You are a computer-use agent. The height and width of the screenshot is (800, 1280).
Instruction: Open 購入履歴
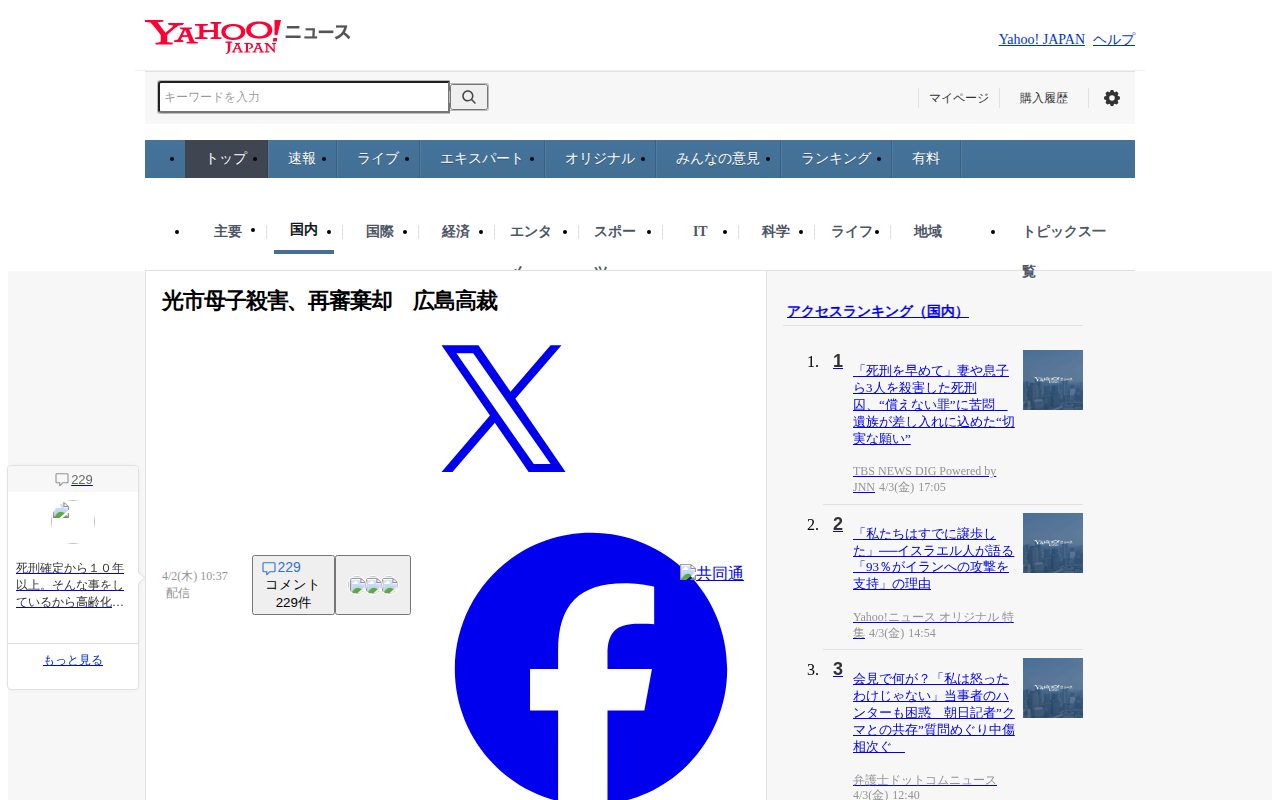coord(1044,98)
